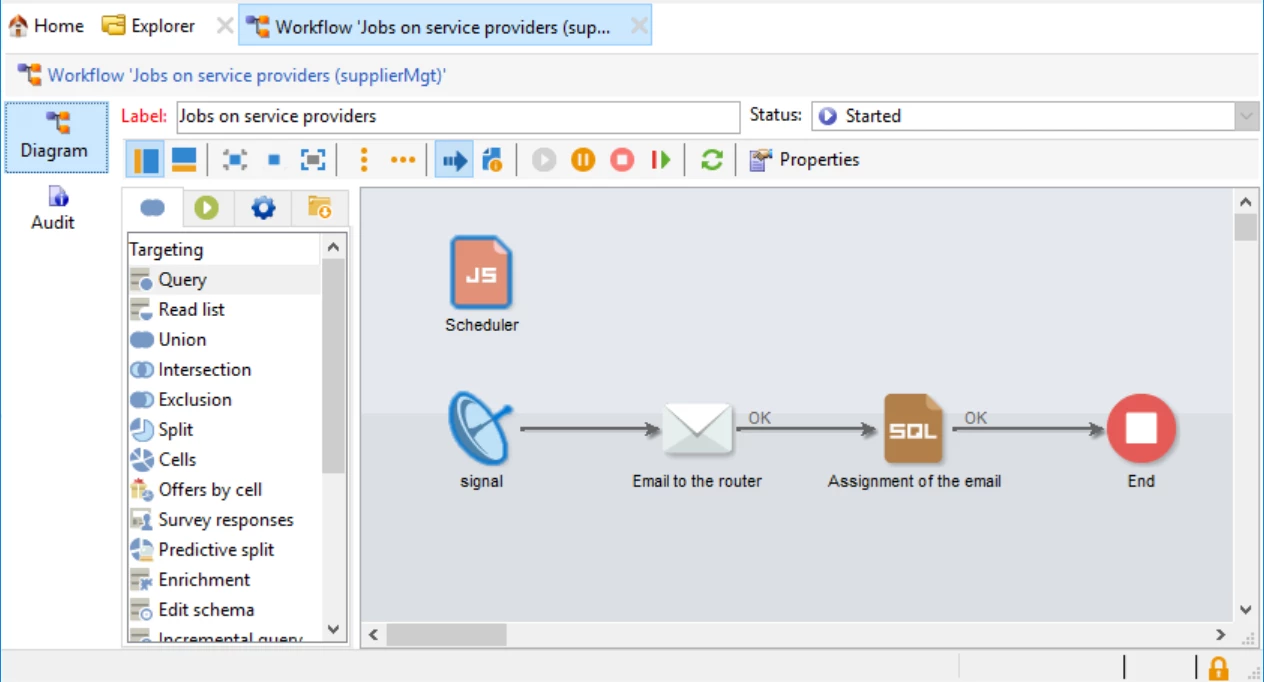Screen dimensions: 1264x682
Task: Select Intersection activity
Action: pyautogui.click(x=224, y=370)
